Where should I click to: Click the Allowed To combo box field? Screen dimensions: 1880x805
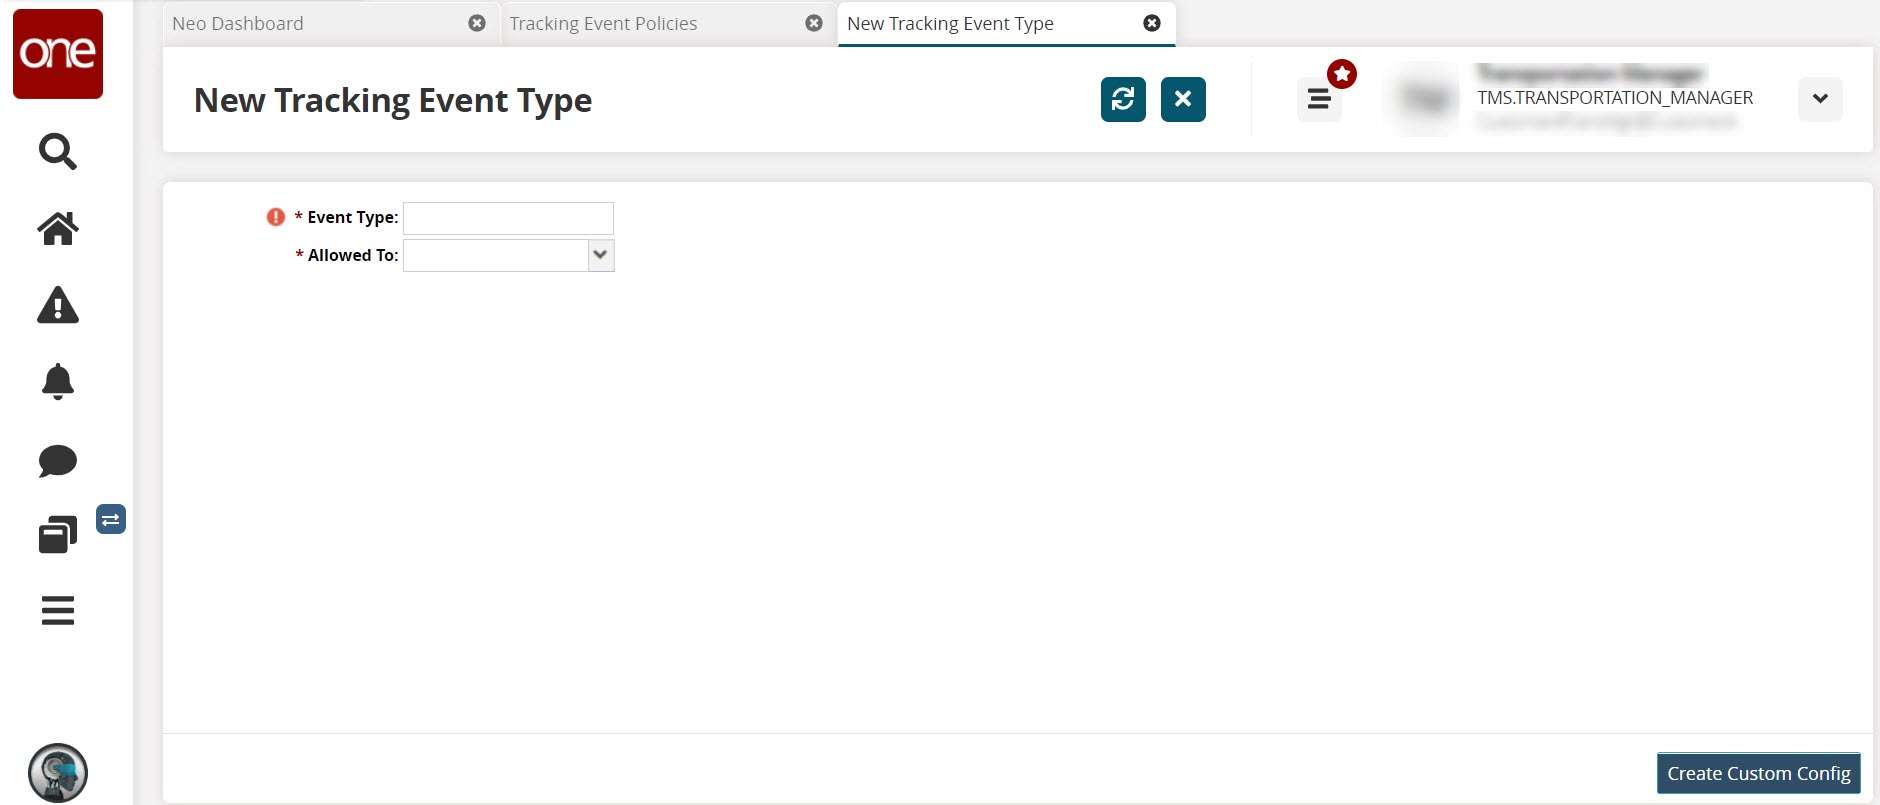click(508, 255)
